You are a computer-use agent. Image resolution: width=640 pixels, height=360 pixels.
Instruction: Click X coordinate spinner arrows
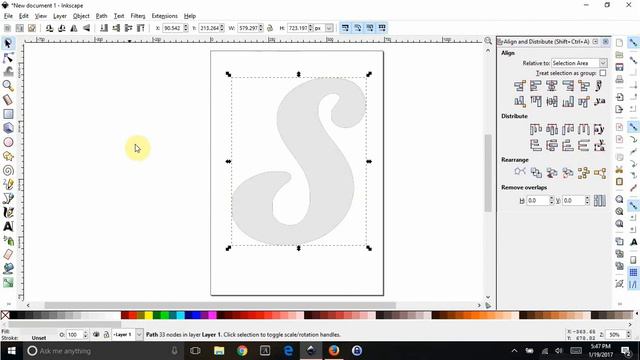(x=186, y=28)
